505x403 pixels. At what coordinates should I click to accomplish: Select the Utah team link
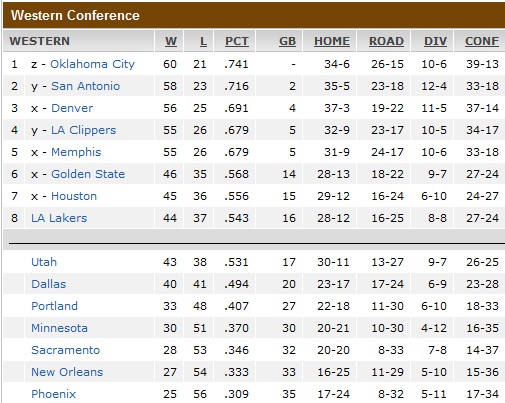pyautogui.click(x=44, y=262)
